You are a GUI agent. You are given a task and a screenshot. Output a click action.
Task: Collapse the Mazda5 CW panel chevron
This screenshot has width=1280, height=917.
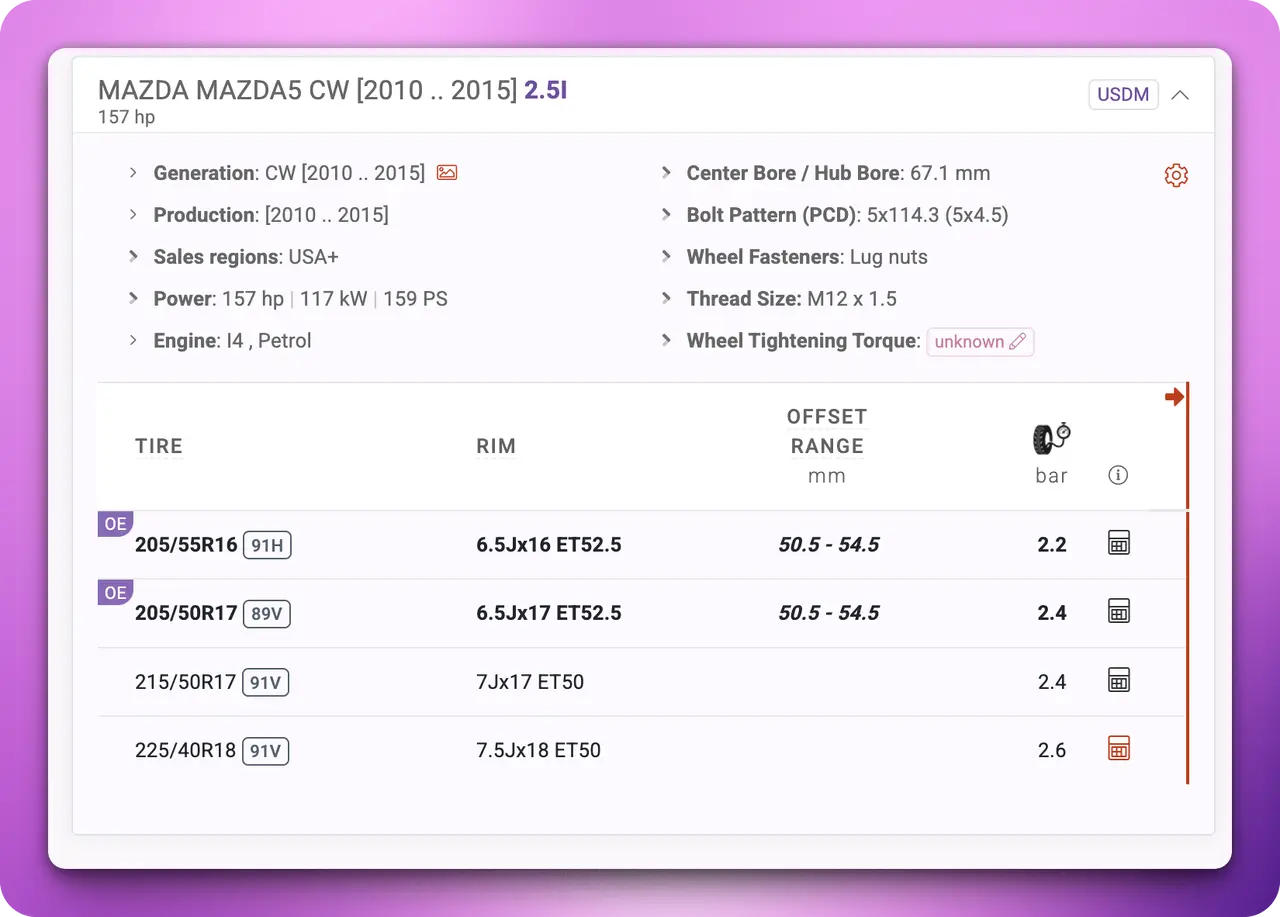point(1180,95)
